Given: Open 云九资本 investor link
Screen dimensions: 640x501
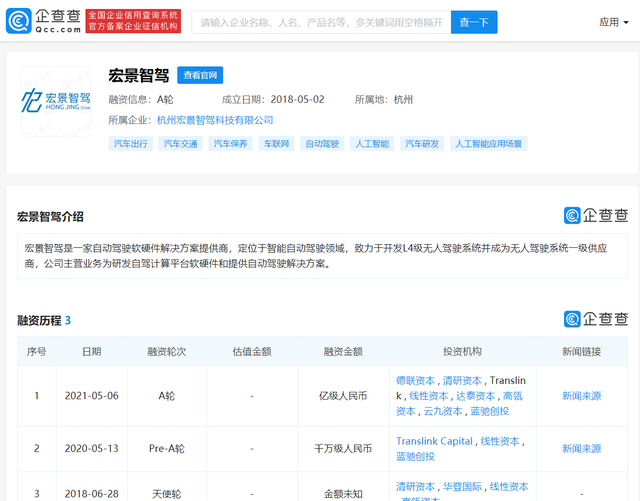Looking at the screenshot, I should click(443, 411).
